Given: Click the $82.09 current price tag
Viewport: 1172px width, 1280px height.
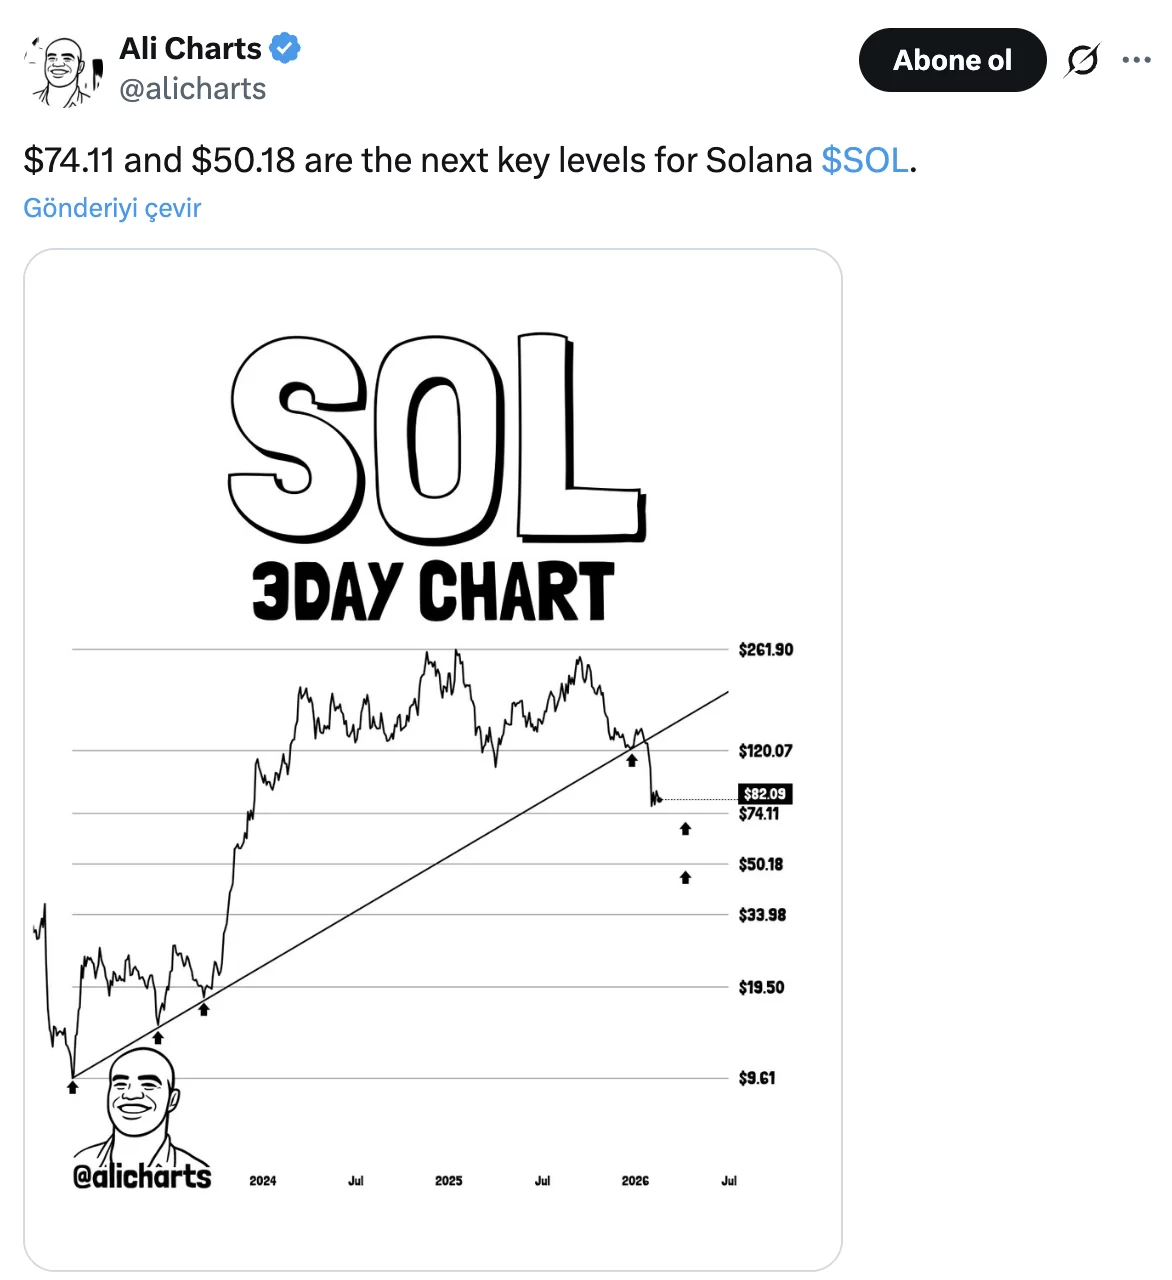Looking at the screenshot, I should point(765,794).
